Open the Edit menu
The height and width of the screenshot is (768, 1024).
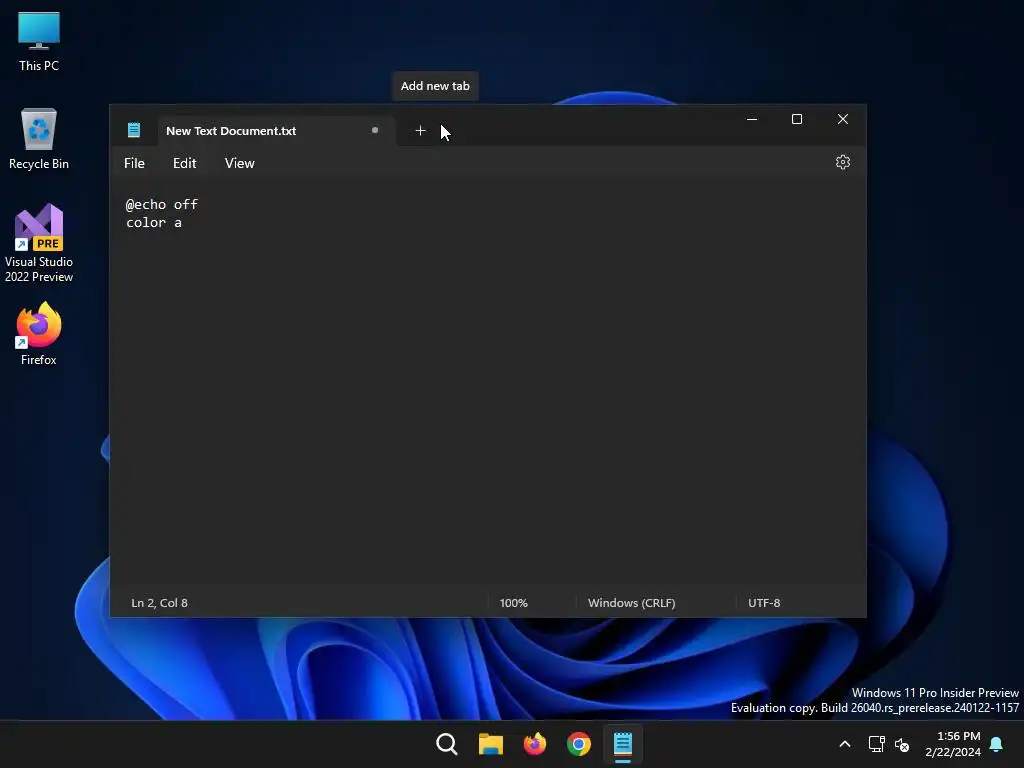click(184, 163)
